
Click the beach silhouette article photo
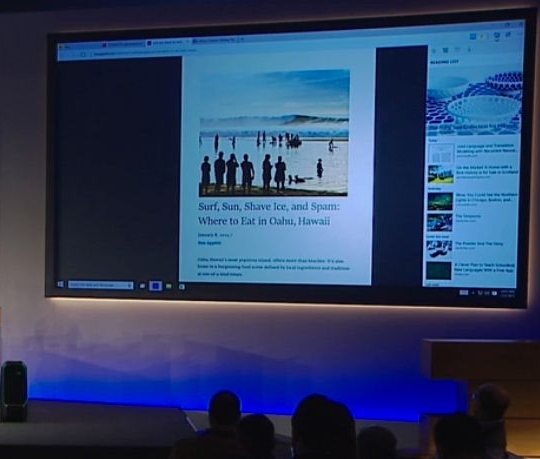[274, 133]
